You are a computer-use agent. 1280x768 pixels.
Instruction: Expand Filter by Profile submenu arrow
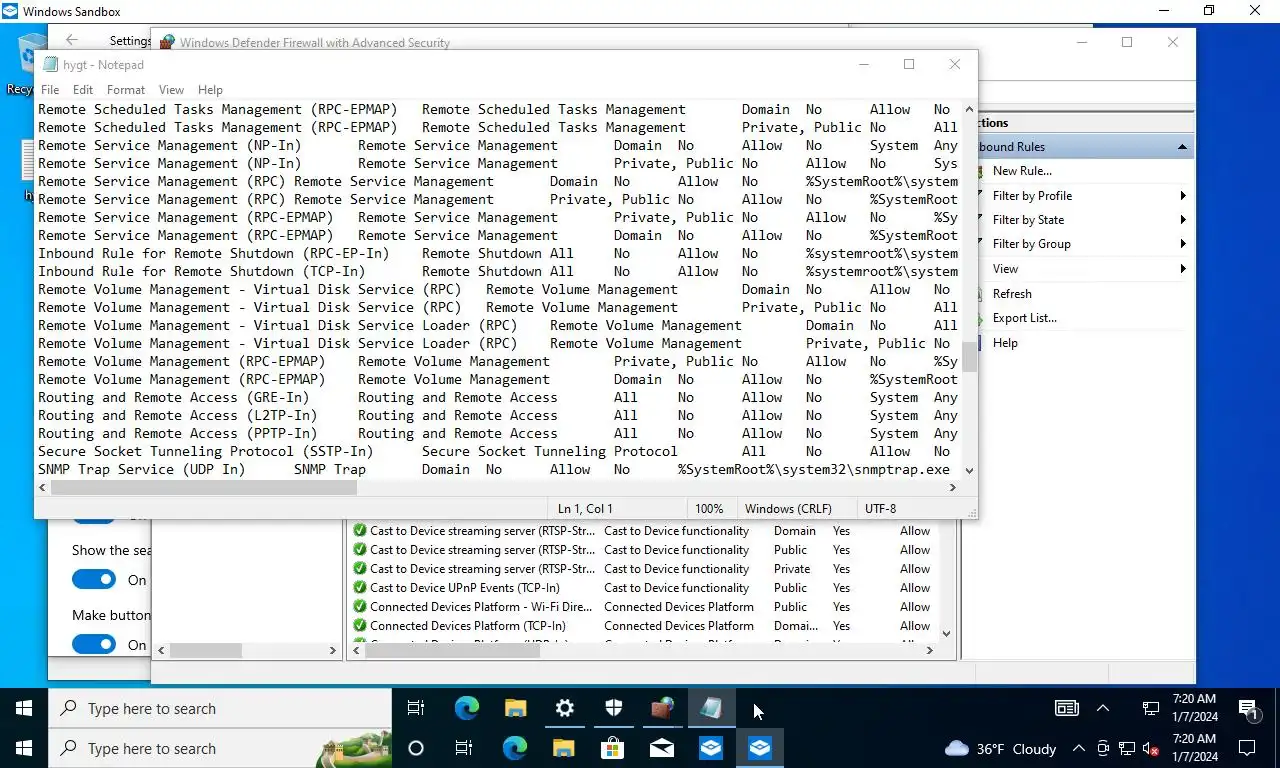coord(1183,196)
